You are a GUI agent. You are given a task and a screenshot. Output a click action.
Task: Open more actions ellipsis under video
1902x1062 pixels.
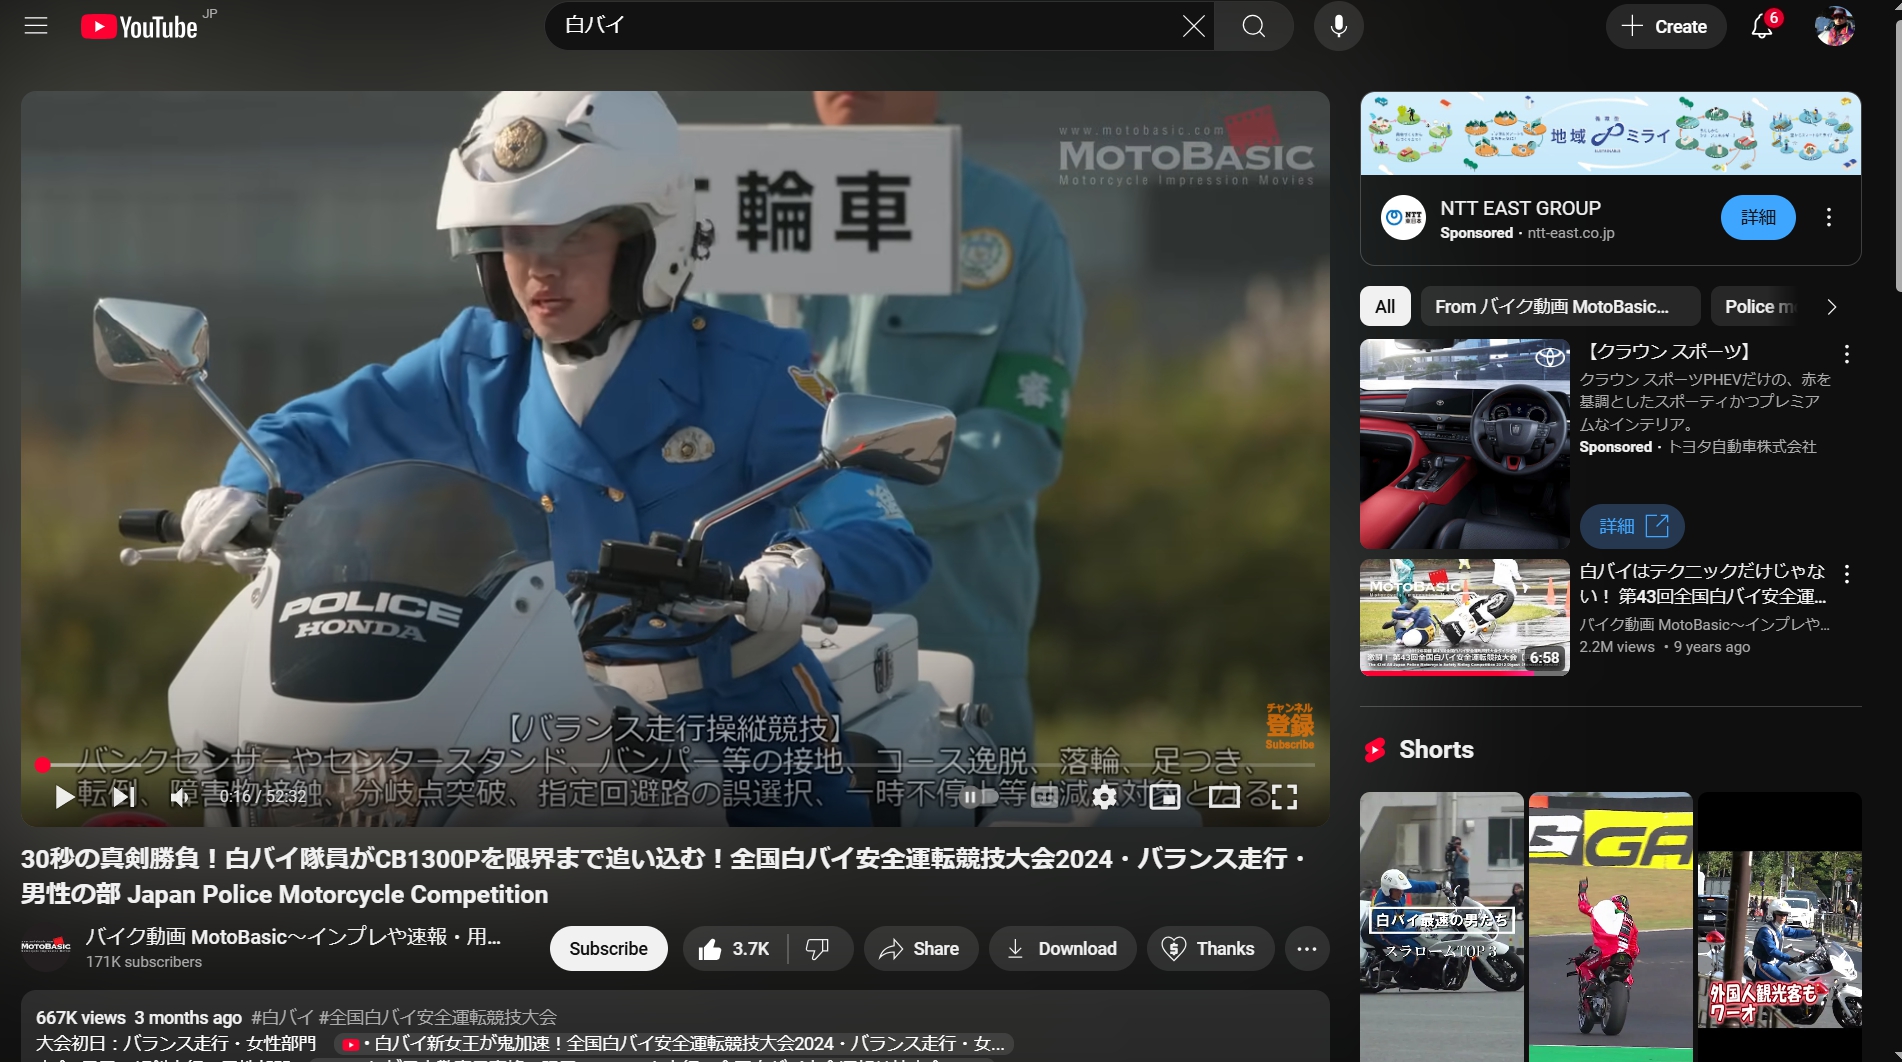click(1307, 949)
